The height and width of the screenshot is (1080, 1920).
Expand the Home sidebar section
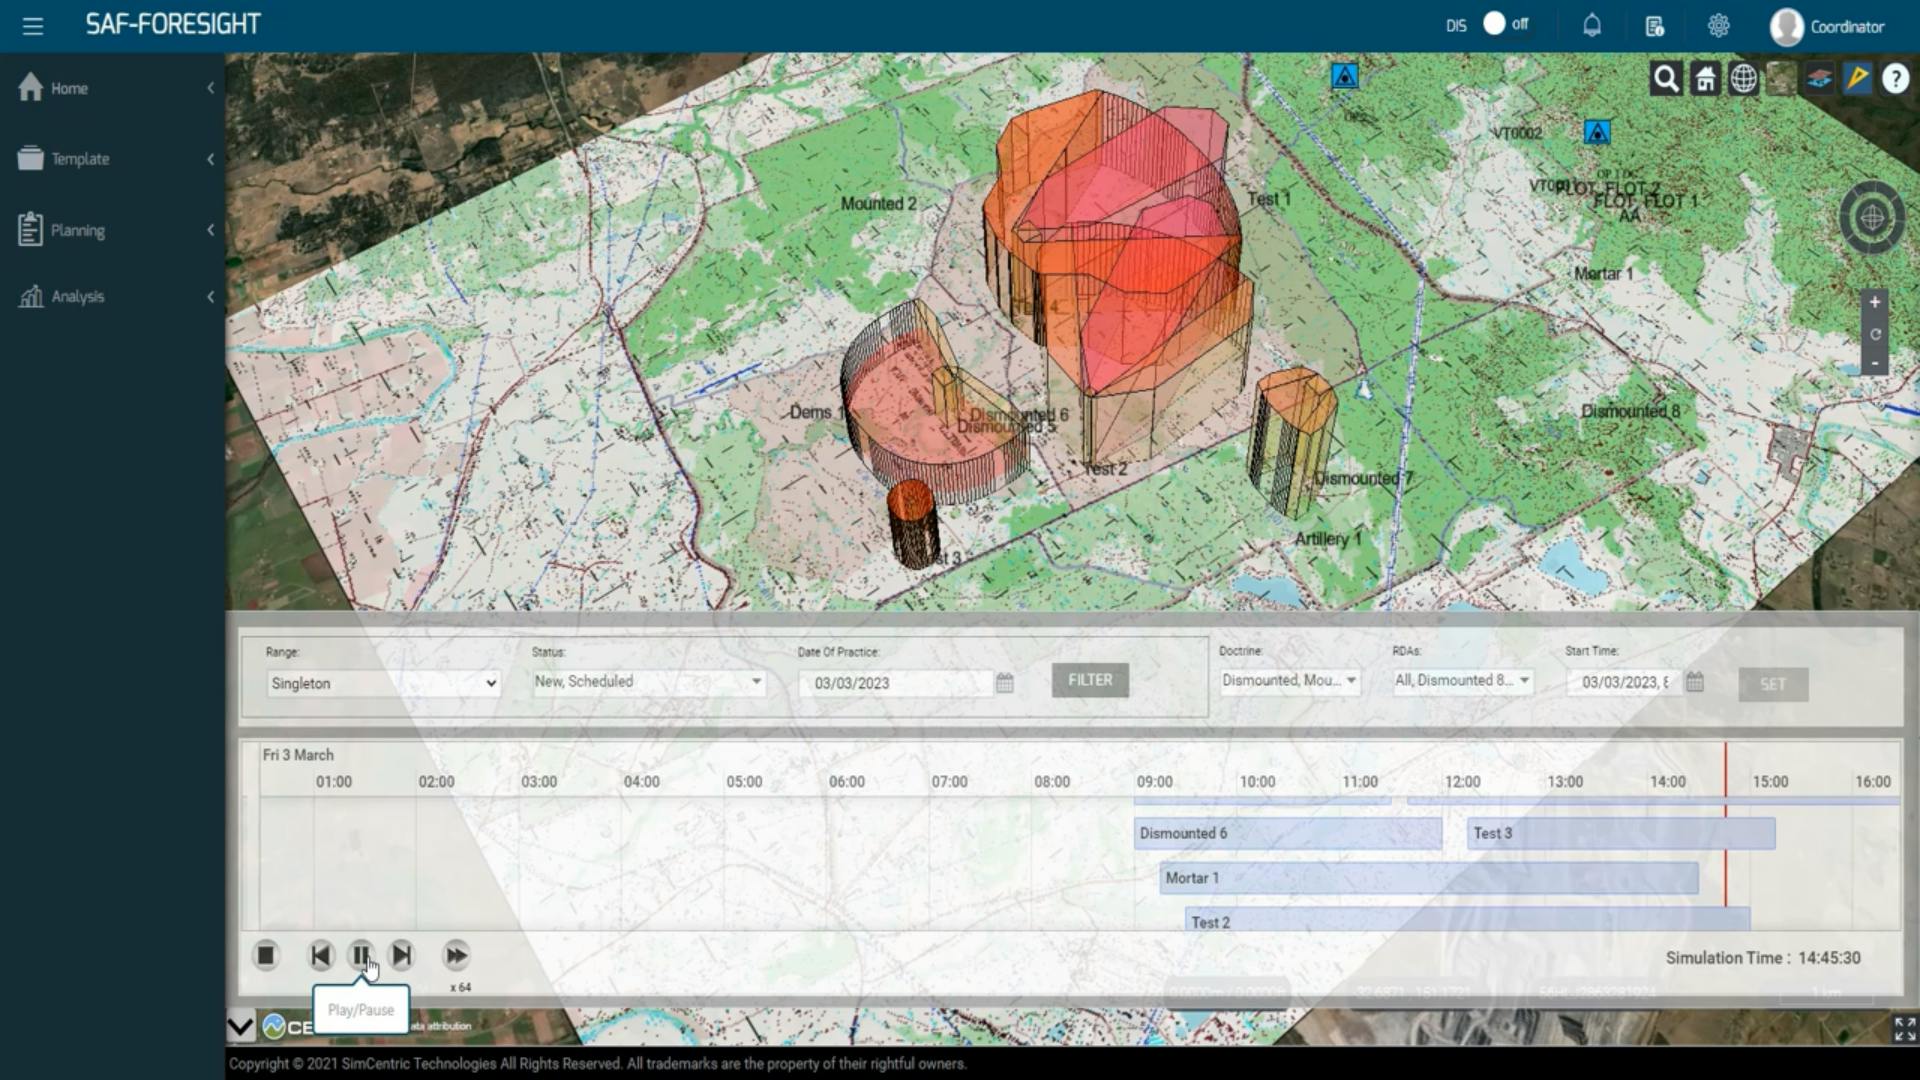pyautogui.click(x=110, y=88)
